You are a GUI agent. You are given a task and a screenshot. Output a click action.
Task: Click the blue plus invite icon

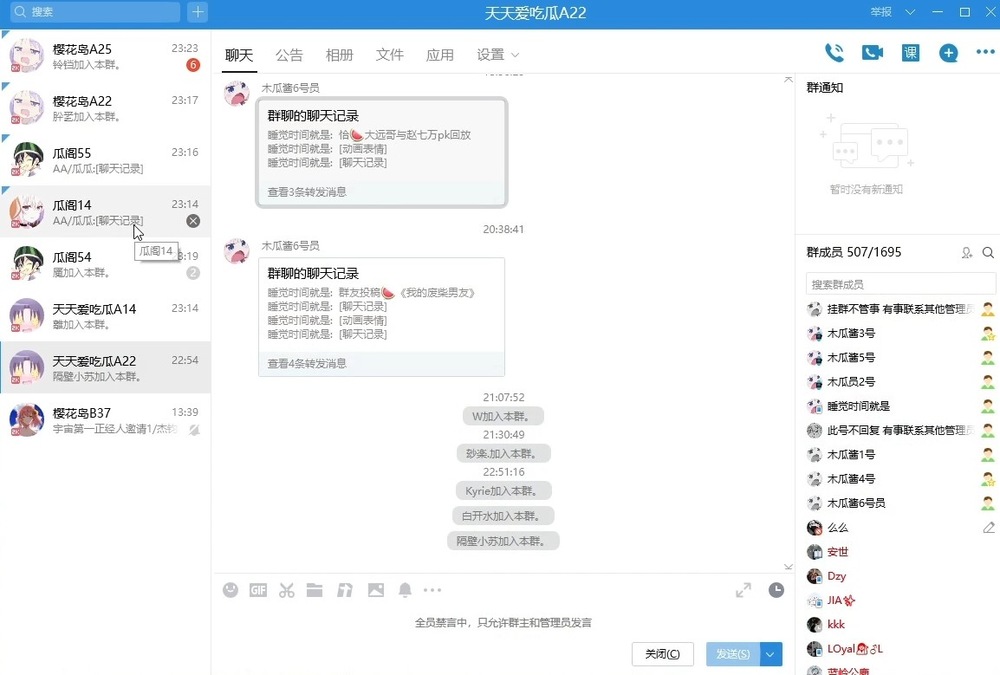948,53
